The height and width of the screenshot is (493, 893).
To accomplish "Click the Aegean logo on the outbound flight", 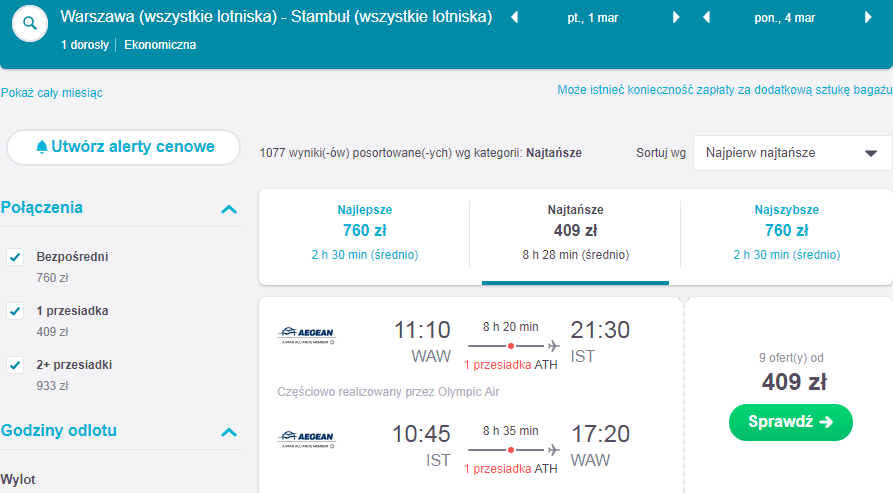I will [x=307, y=335].
